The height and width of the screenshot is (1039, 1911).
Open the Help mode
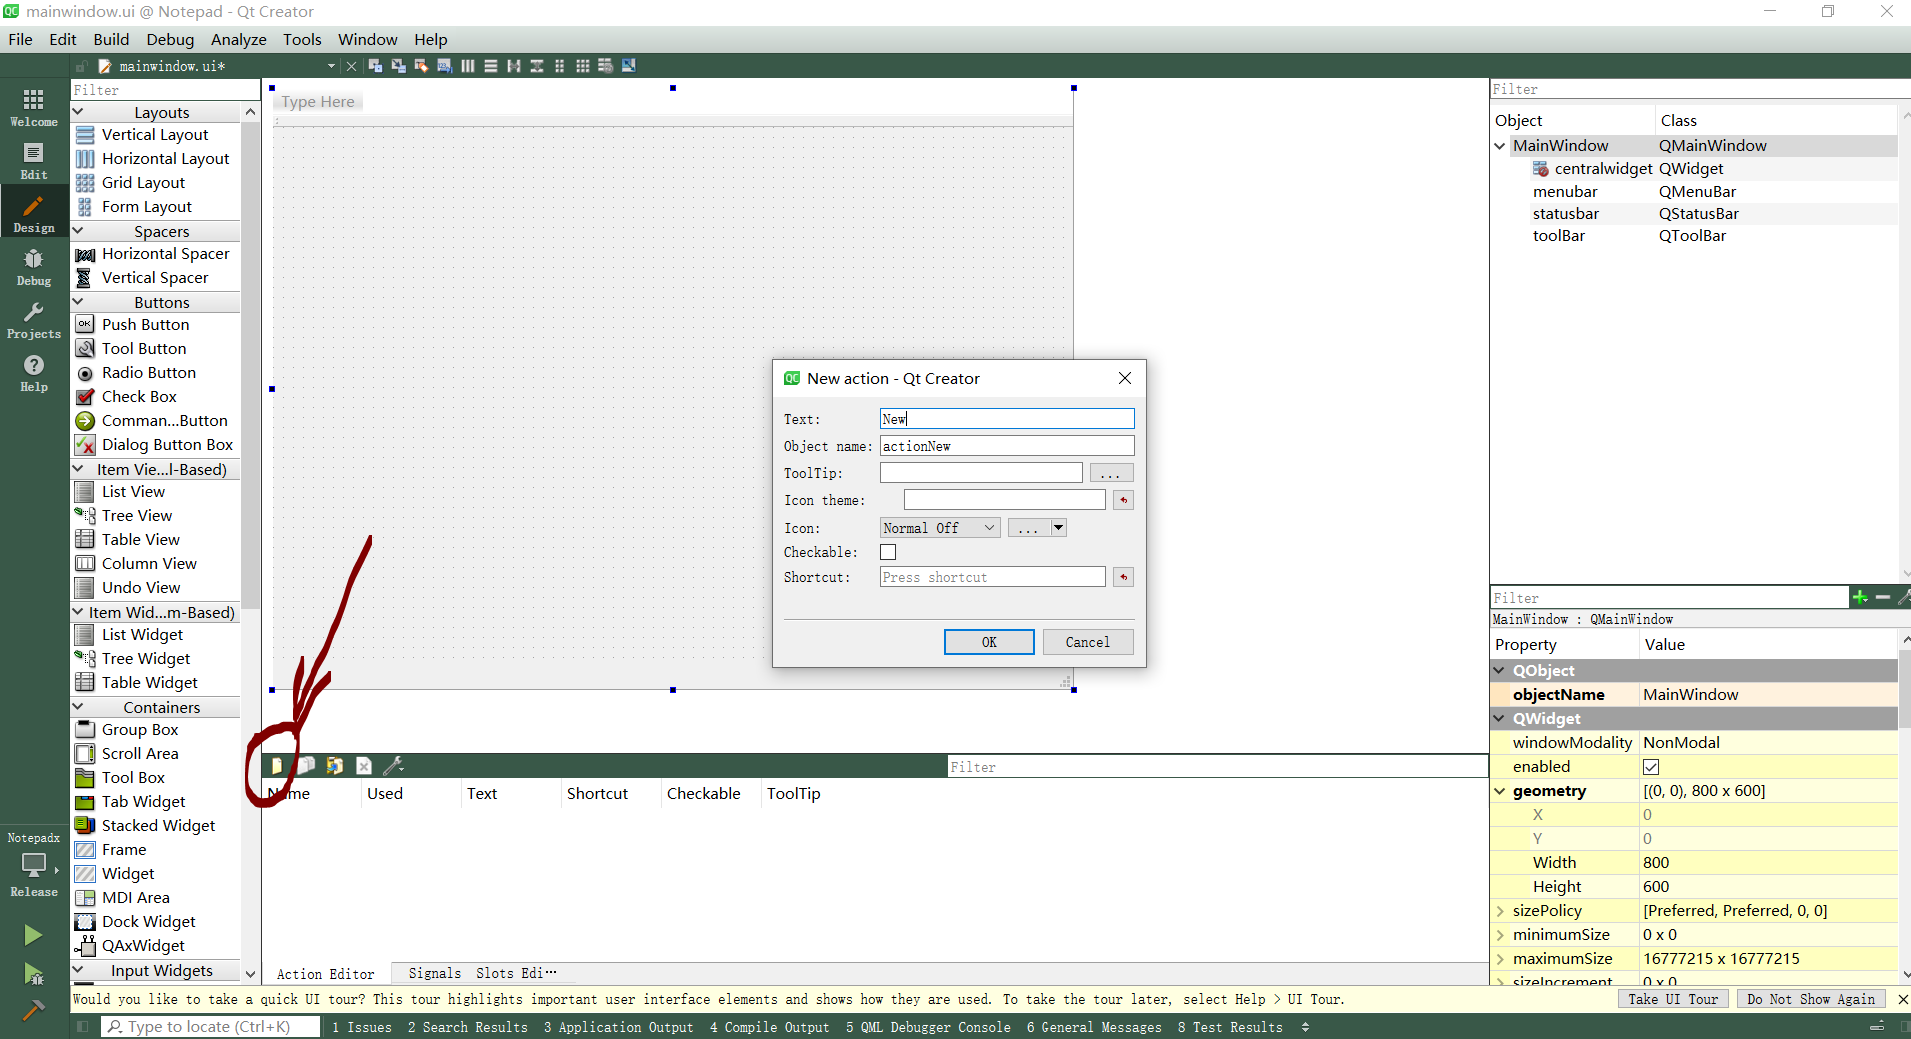(34, 373)
